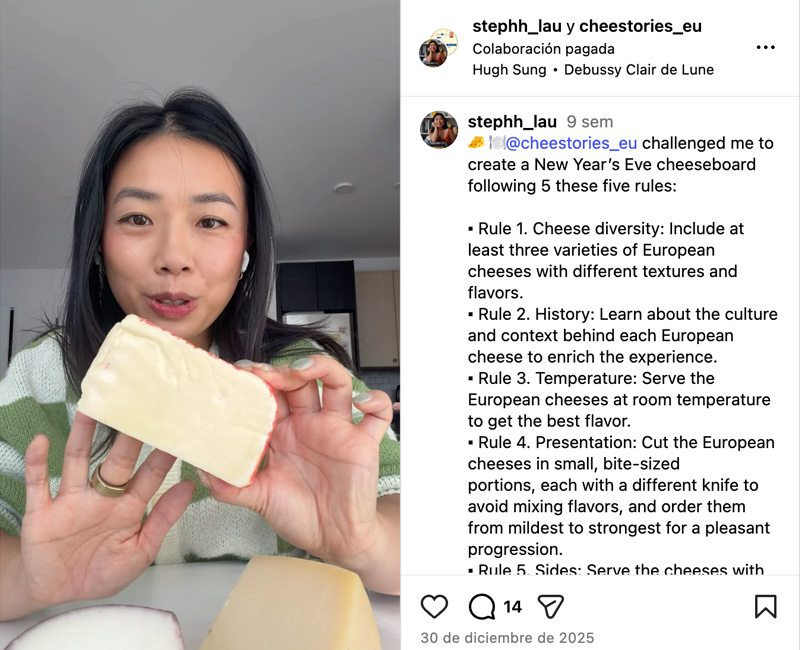Screen dimensions: 800x650
Task: Open cheestories_eu profile from header
Action: (640, 26)
